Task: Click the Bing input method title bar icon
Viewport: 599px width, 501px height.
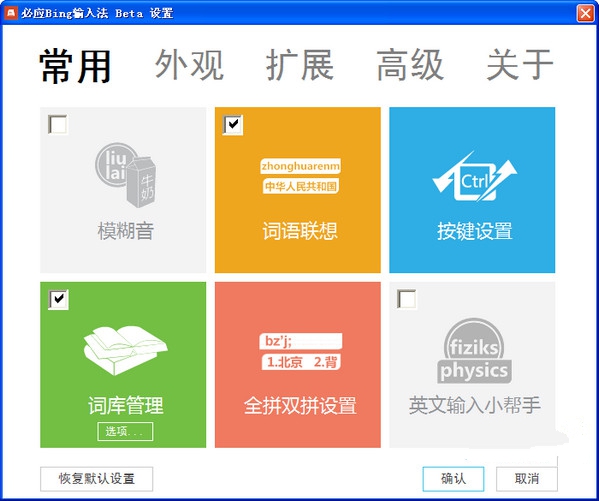Action: pyautogui.click(x=11, y=13)
